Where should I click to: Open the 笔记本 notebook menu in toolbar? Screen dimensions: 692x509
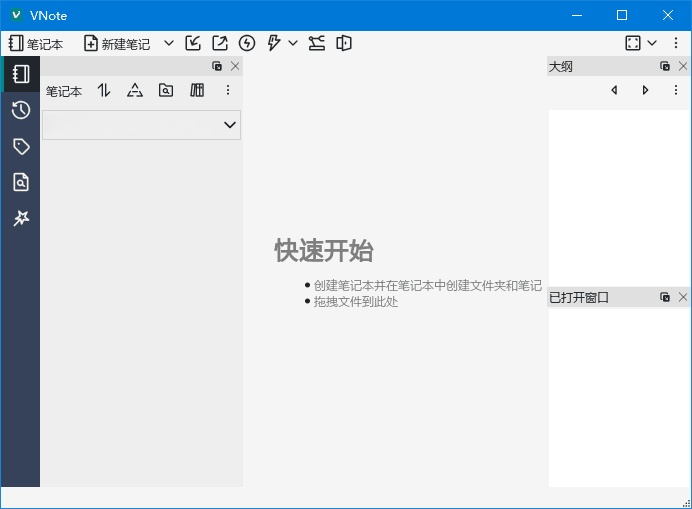35,44
